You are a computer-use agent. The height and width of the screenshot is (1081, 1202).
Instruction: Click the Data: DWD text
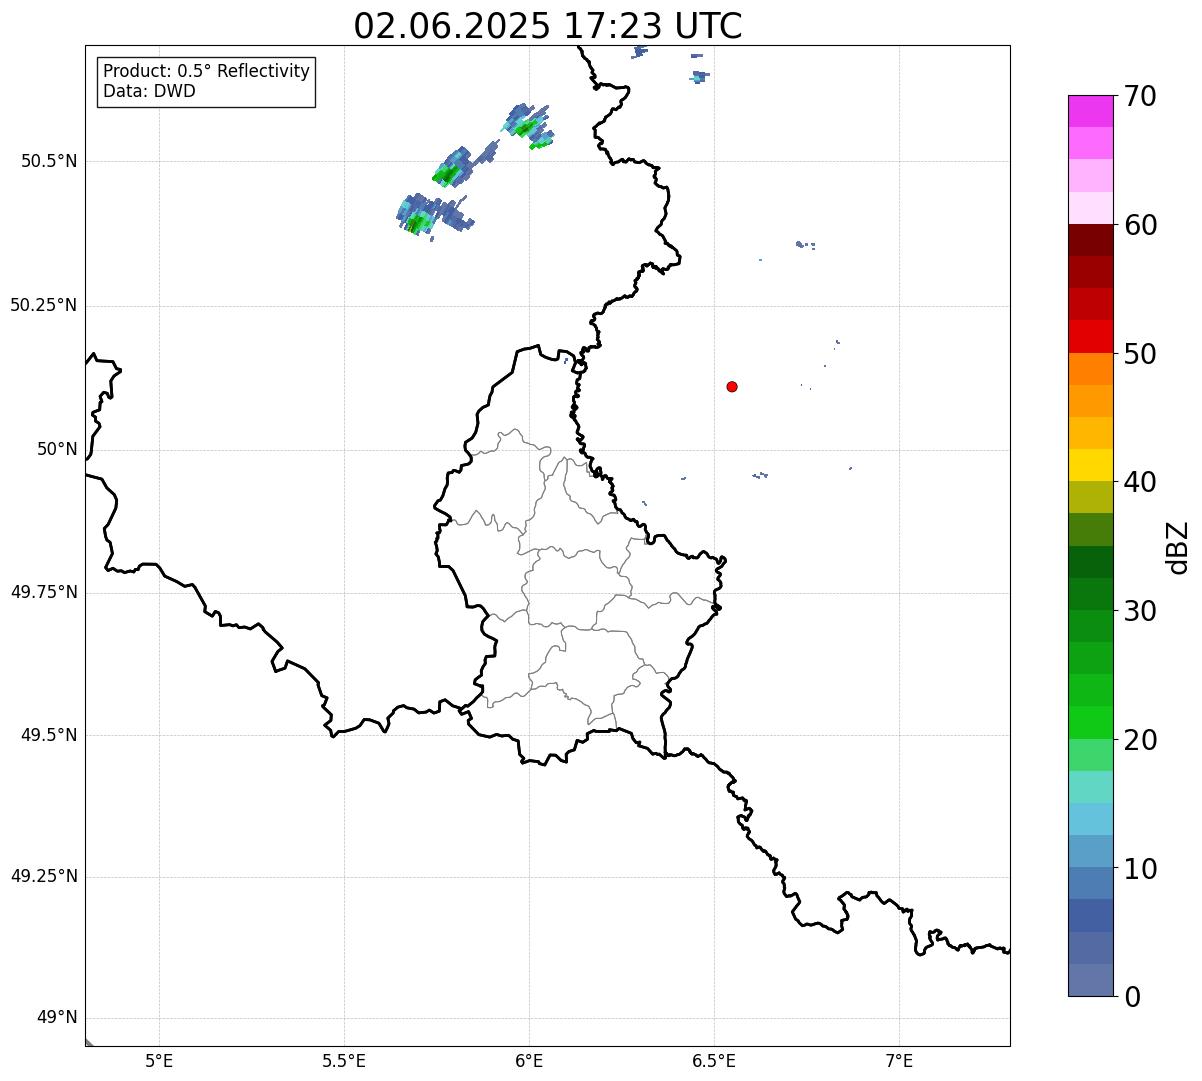point(149,91)
